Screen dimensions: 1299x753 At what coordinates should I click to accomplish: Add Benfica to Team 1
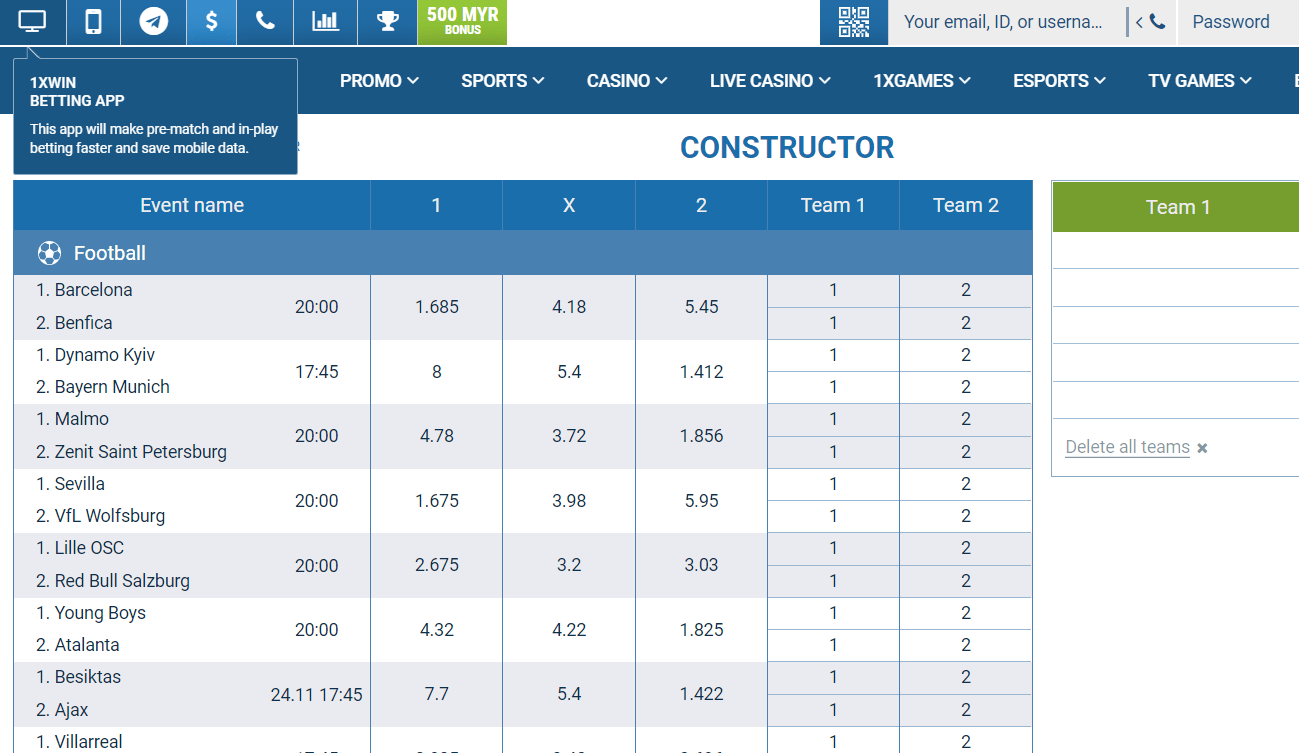[x=833, y=323]
